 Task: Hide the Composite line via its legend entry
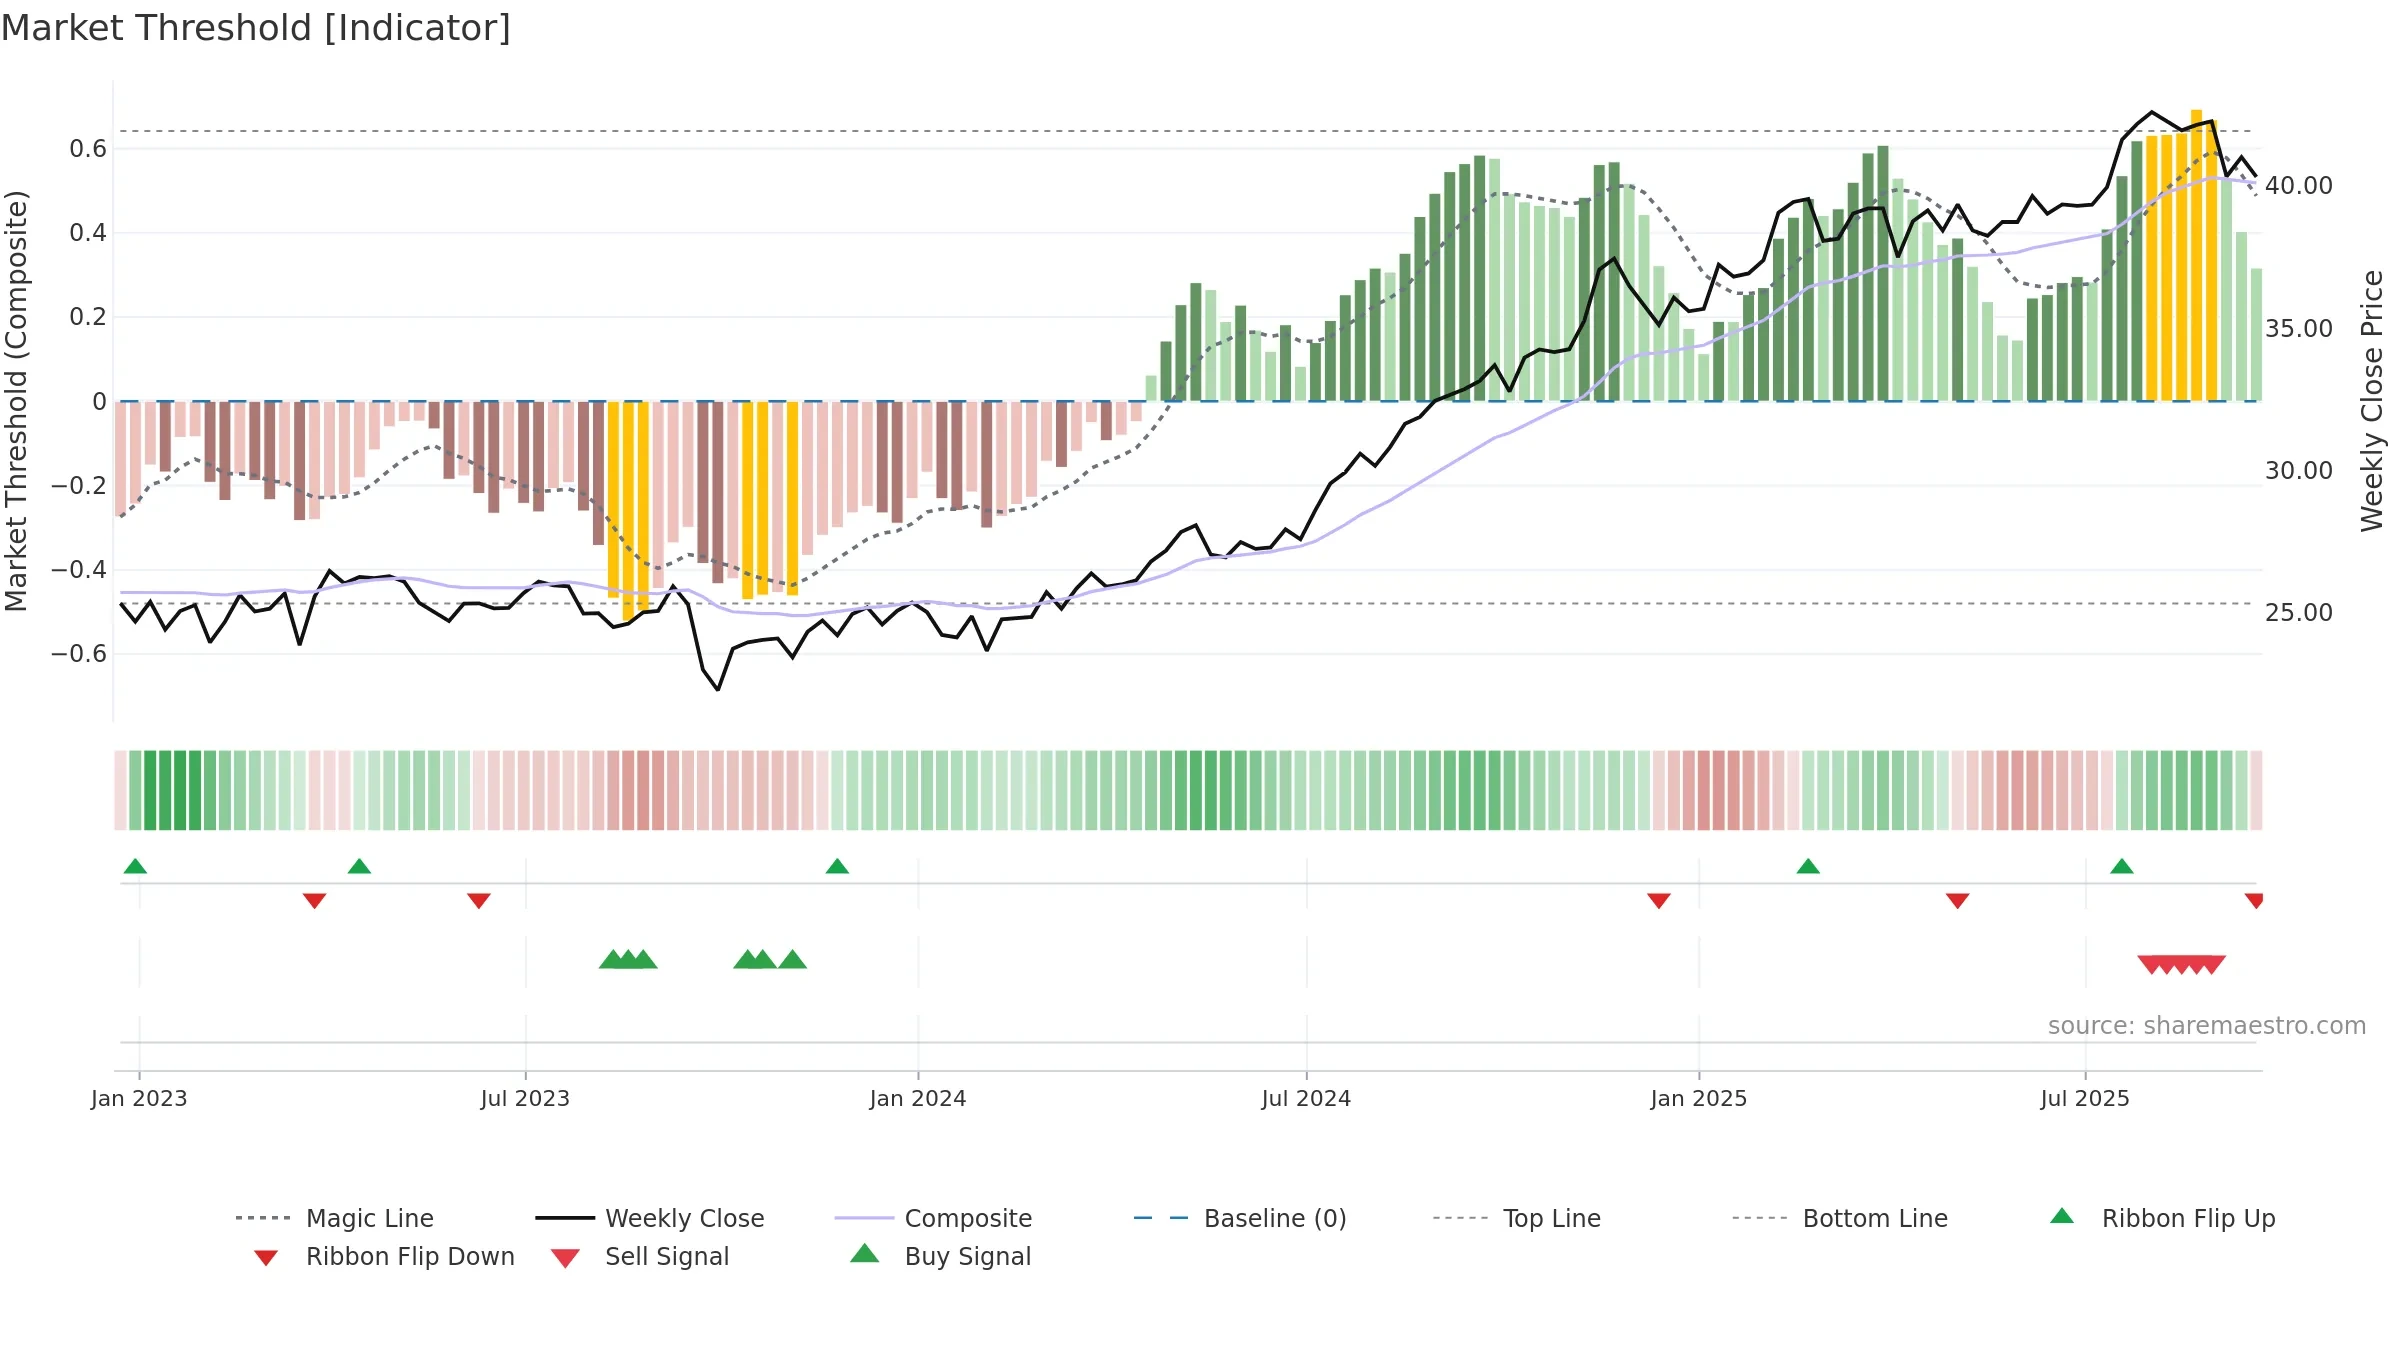tap(933, 1218)
